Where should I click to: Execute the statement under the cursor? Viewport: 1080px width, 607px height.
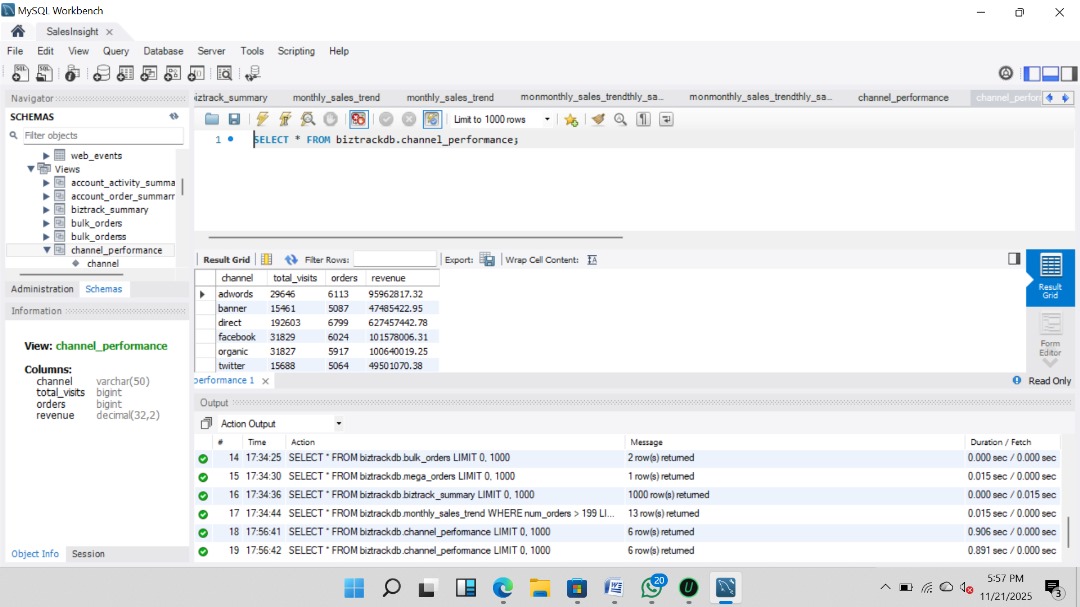[285, 119]
